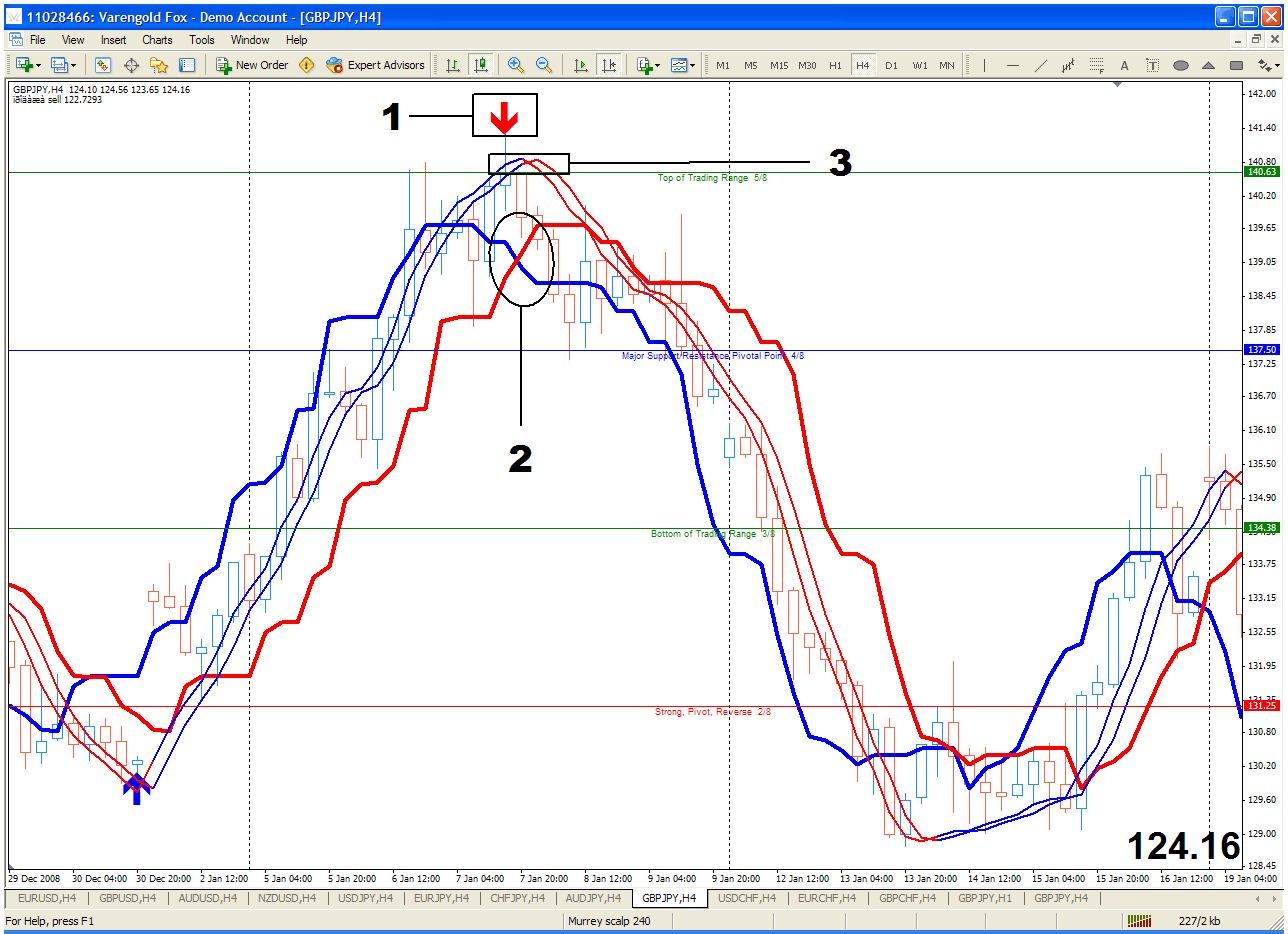The width and height of the screenshot is (1288, 934).
Task: Click the 'Top of Trading Range 5/8' label
Action: [x=713, y=178]
